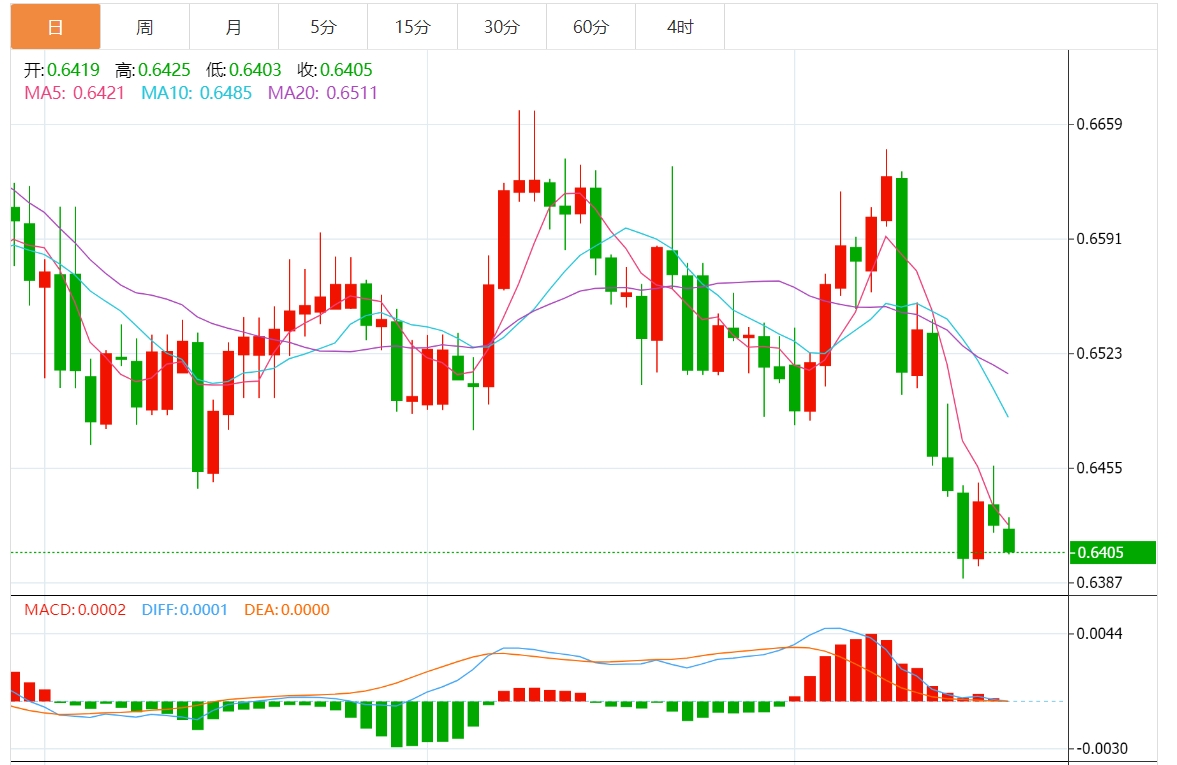The image size is (1177, 765).
Task: Open the 4时 timeframe tab
Action: click(x=681, y=27)
